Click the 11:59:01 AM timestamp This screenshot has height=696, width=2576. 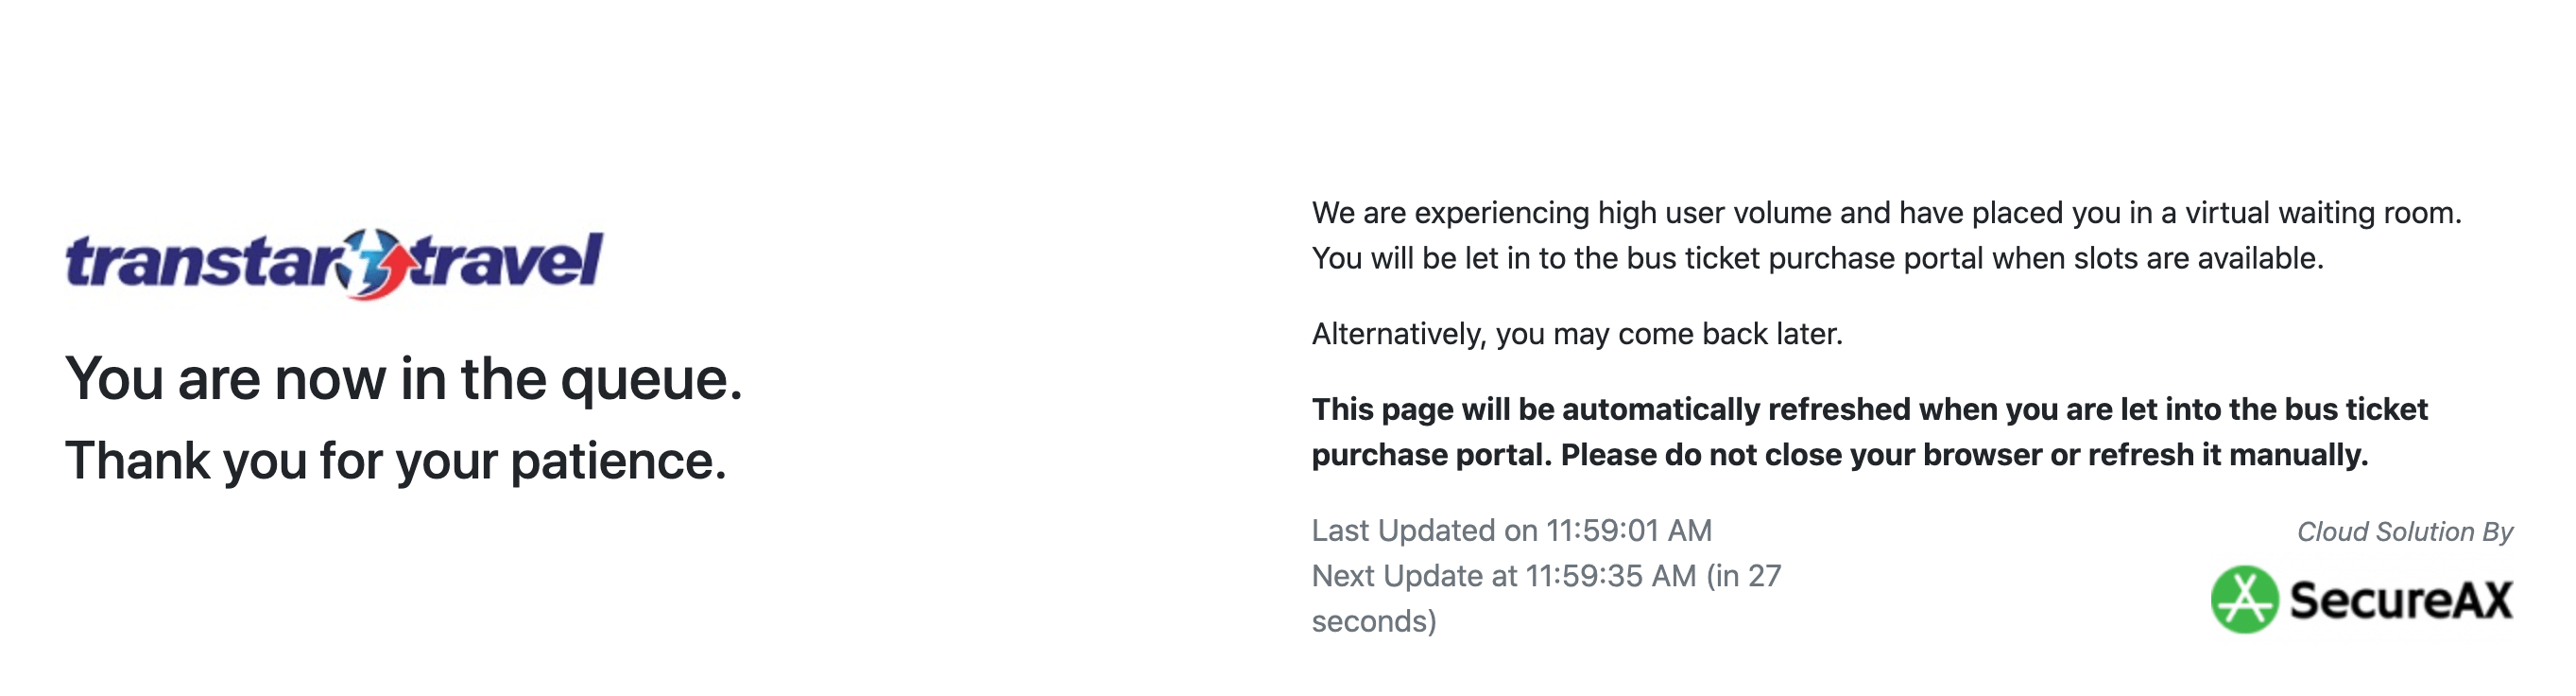[1629, 531]
